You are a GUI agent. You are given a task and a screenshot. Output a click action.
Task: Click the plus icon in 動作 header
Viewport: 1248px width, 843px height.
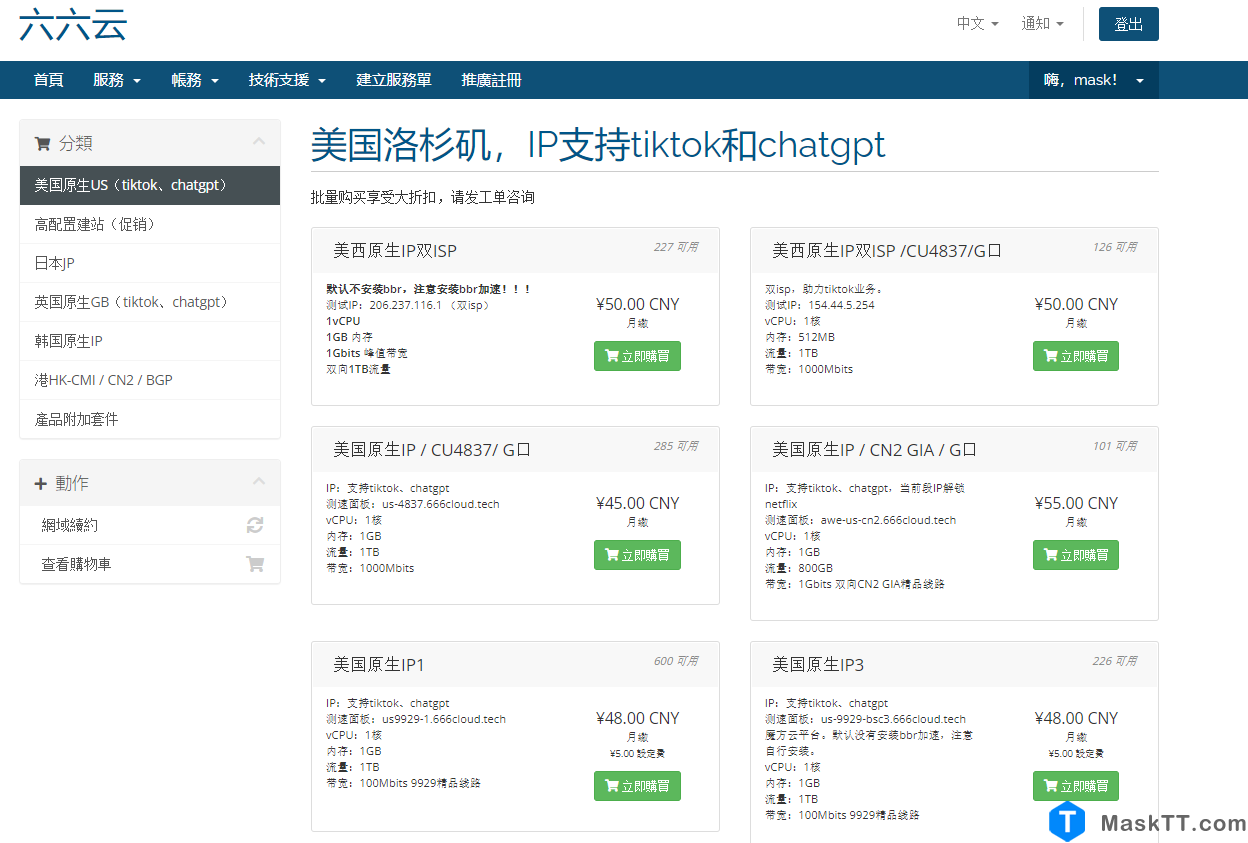pyautogui.click(x=41, y=483)
